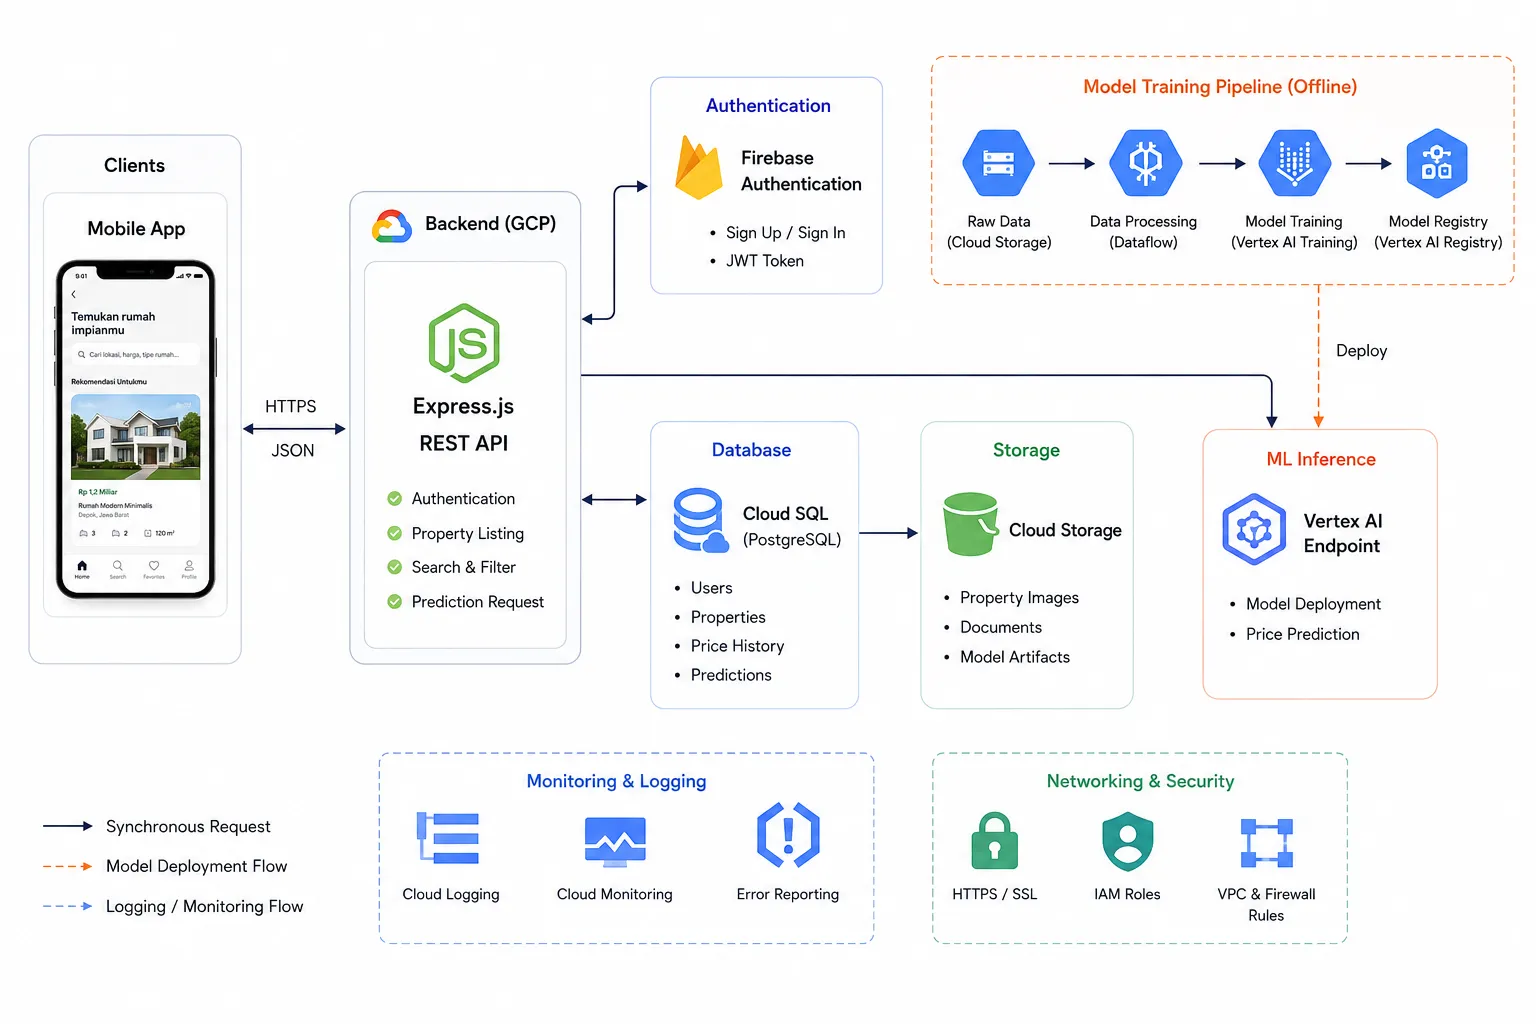Click the VPC & Firewall network icon

click(x=1267, y=843)
